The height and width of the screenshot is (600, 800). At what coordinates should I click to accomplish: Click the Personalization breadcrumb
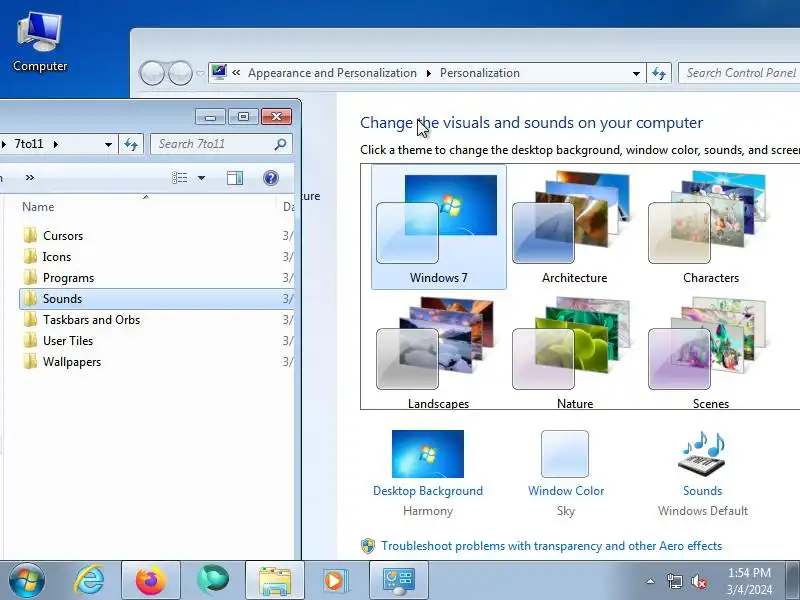pos(480,73)
